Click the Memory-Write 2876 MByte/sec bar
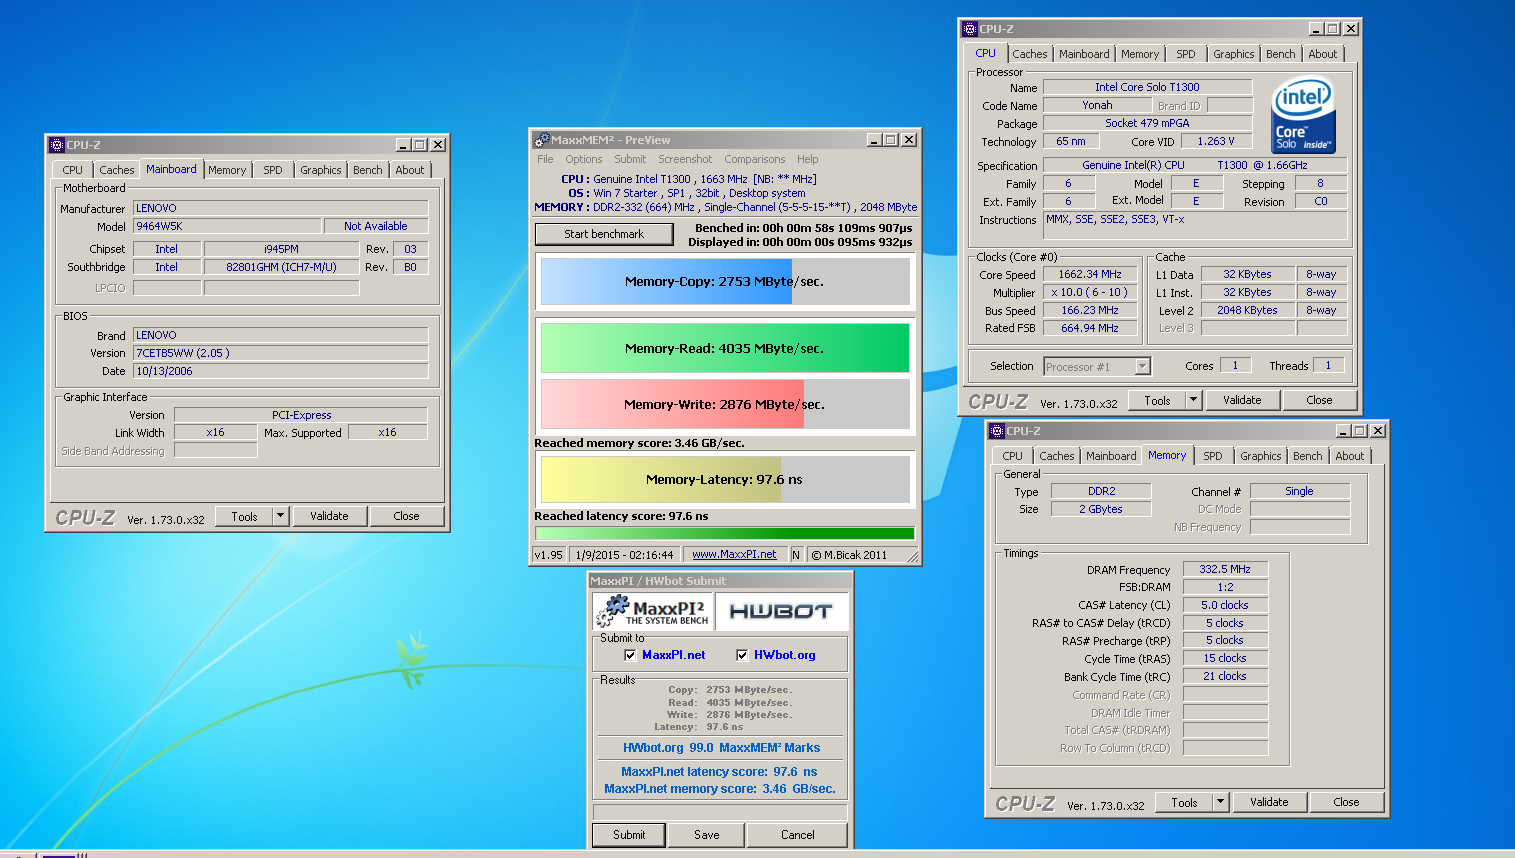This screenshot has width=1515, height=858. (725, 405)
